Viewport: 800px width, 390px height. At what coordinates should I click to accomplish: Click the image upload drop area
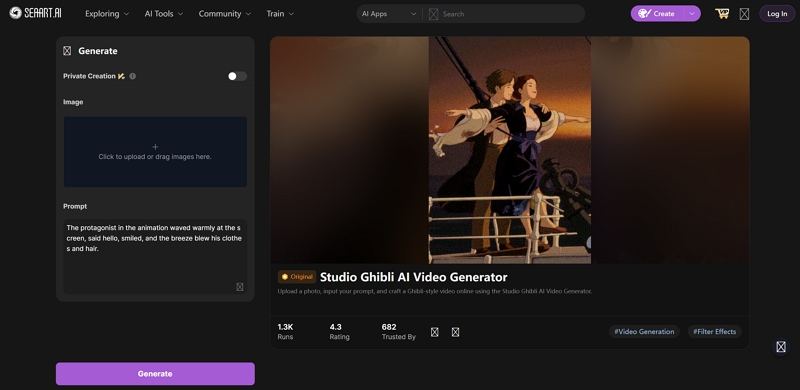click(155, 152)
